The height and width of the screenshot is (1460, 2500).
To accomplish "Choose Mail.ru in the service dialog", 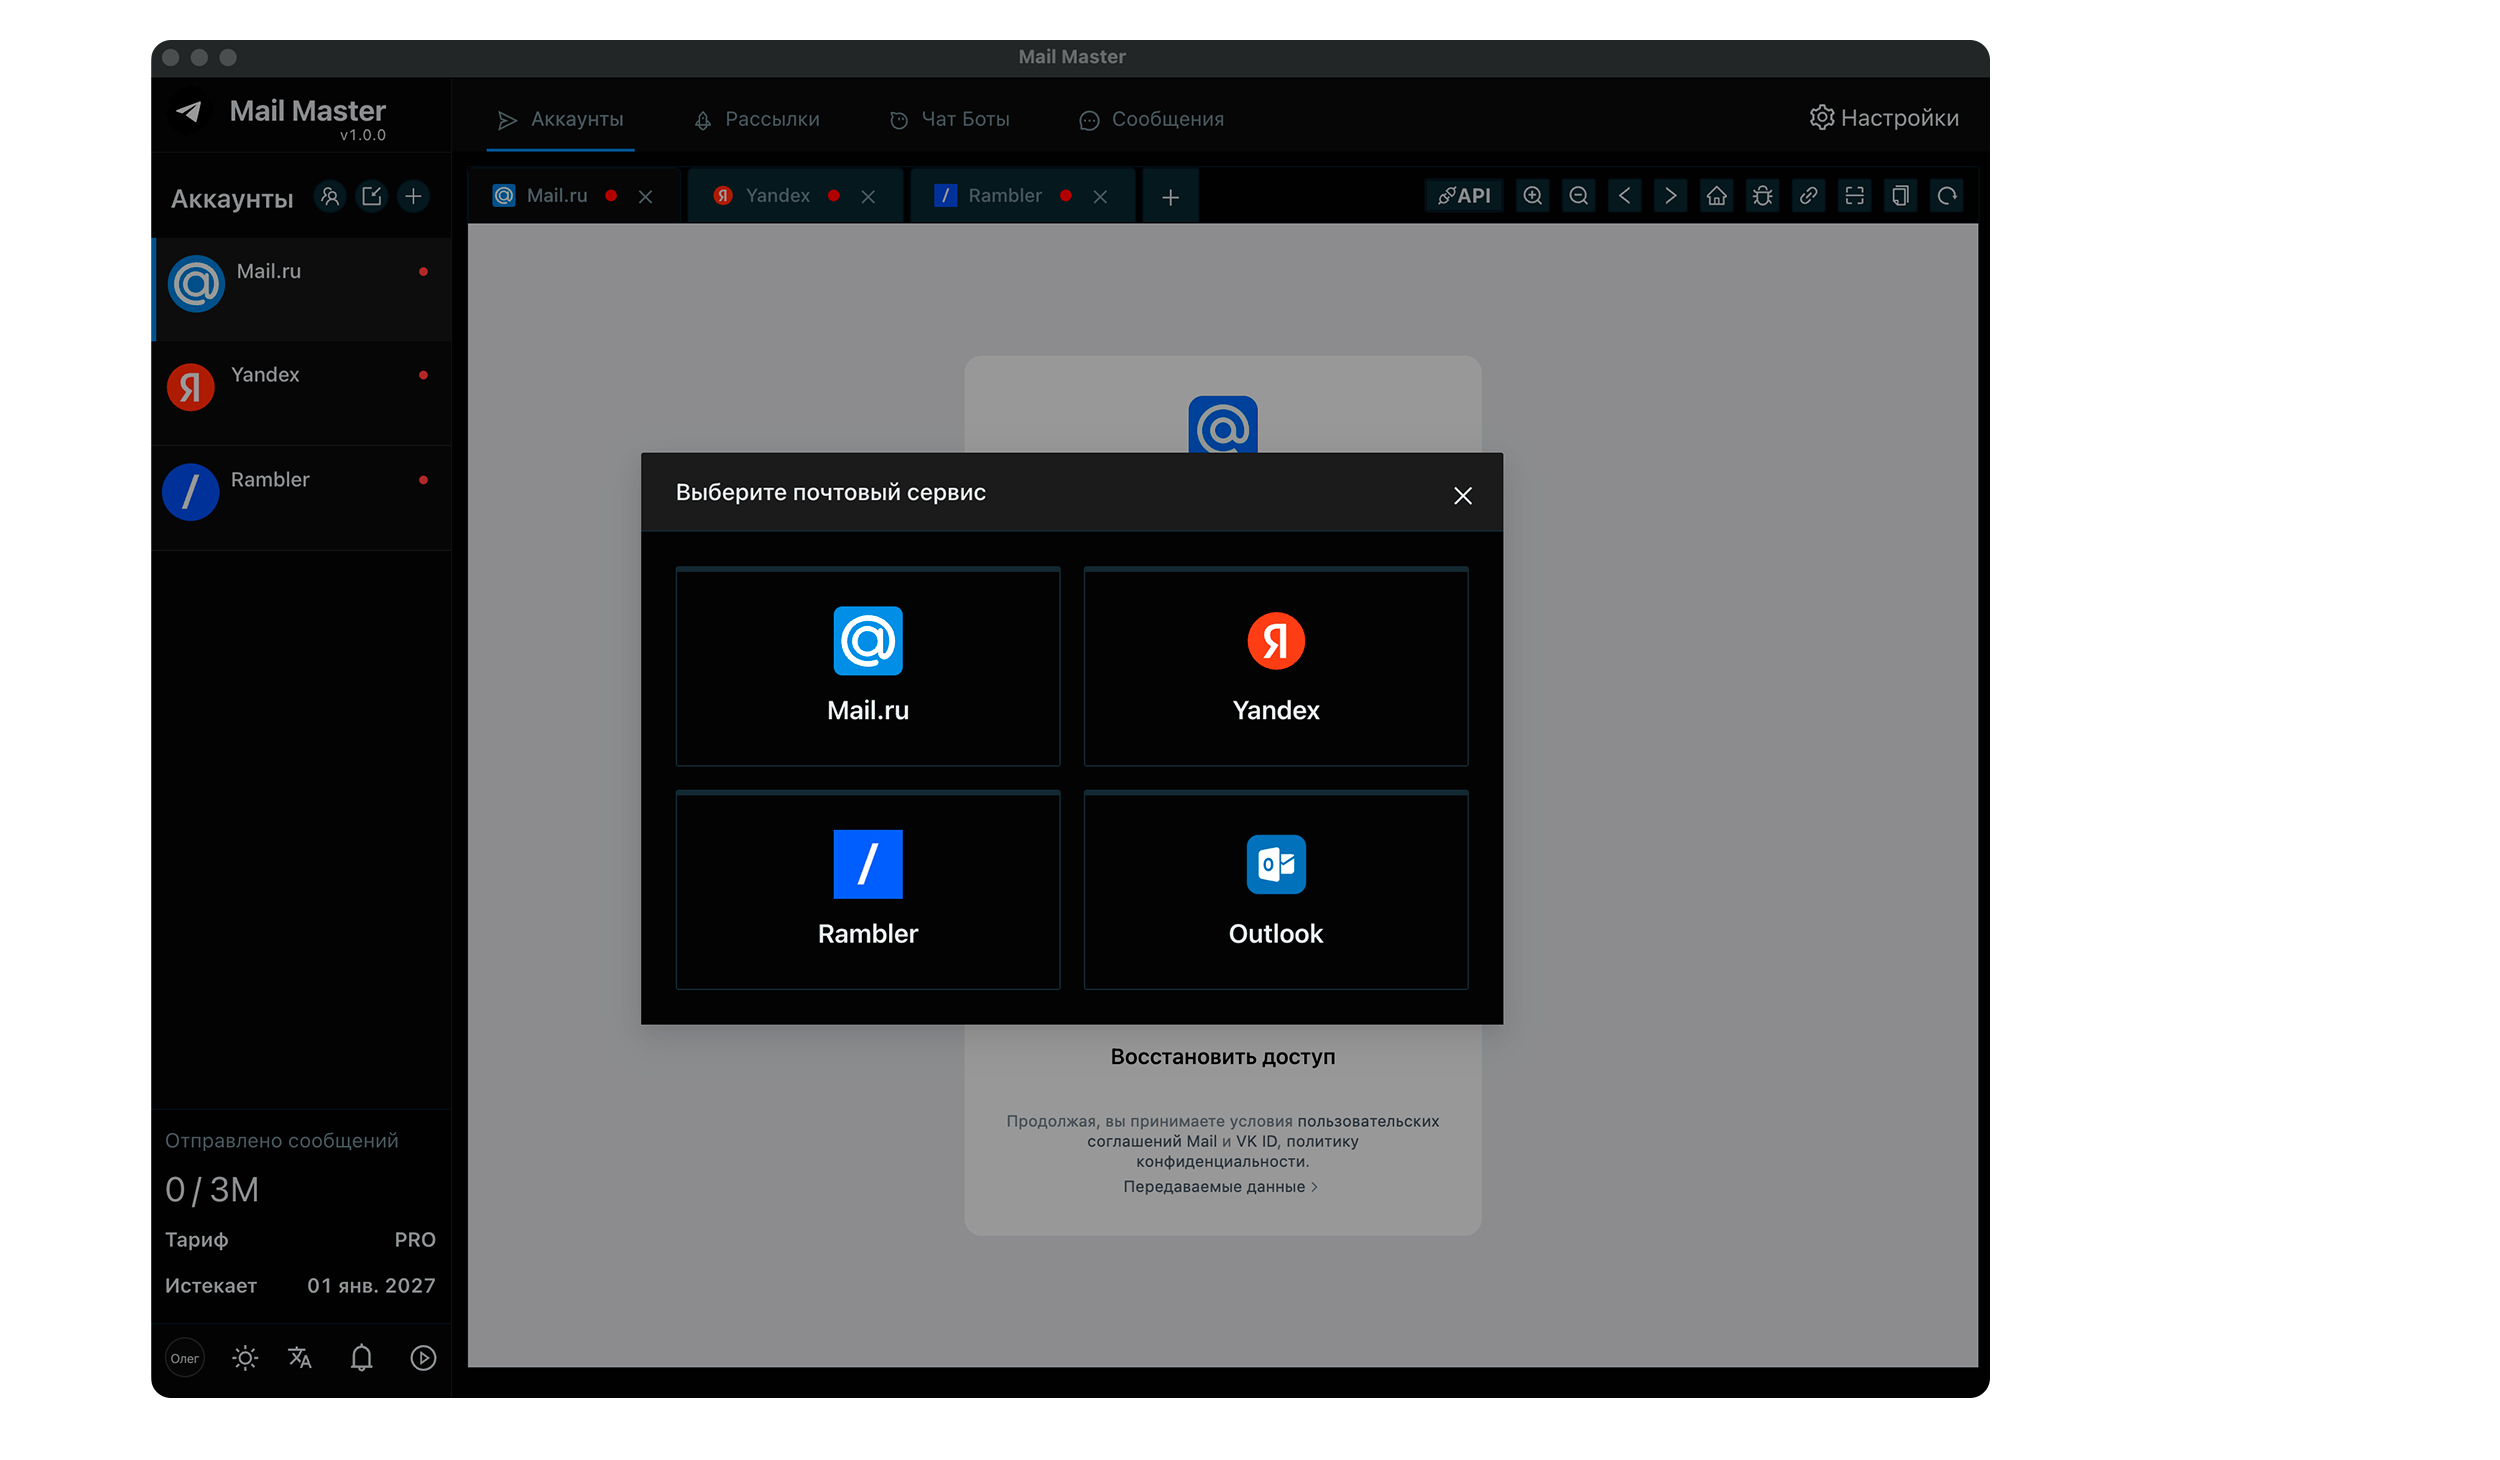I will (x=867, y=666).
